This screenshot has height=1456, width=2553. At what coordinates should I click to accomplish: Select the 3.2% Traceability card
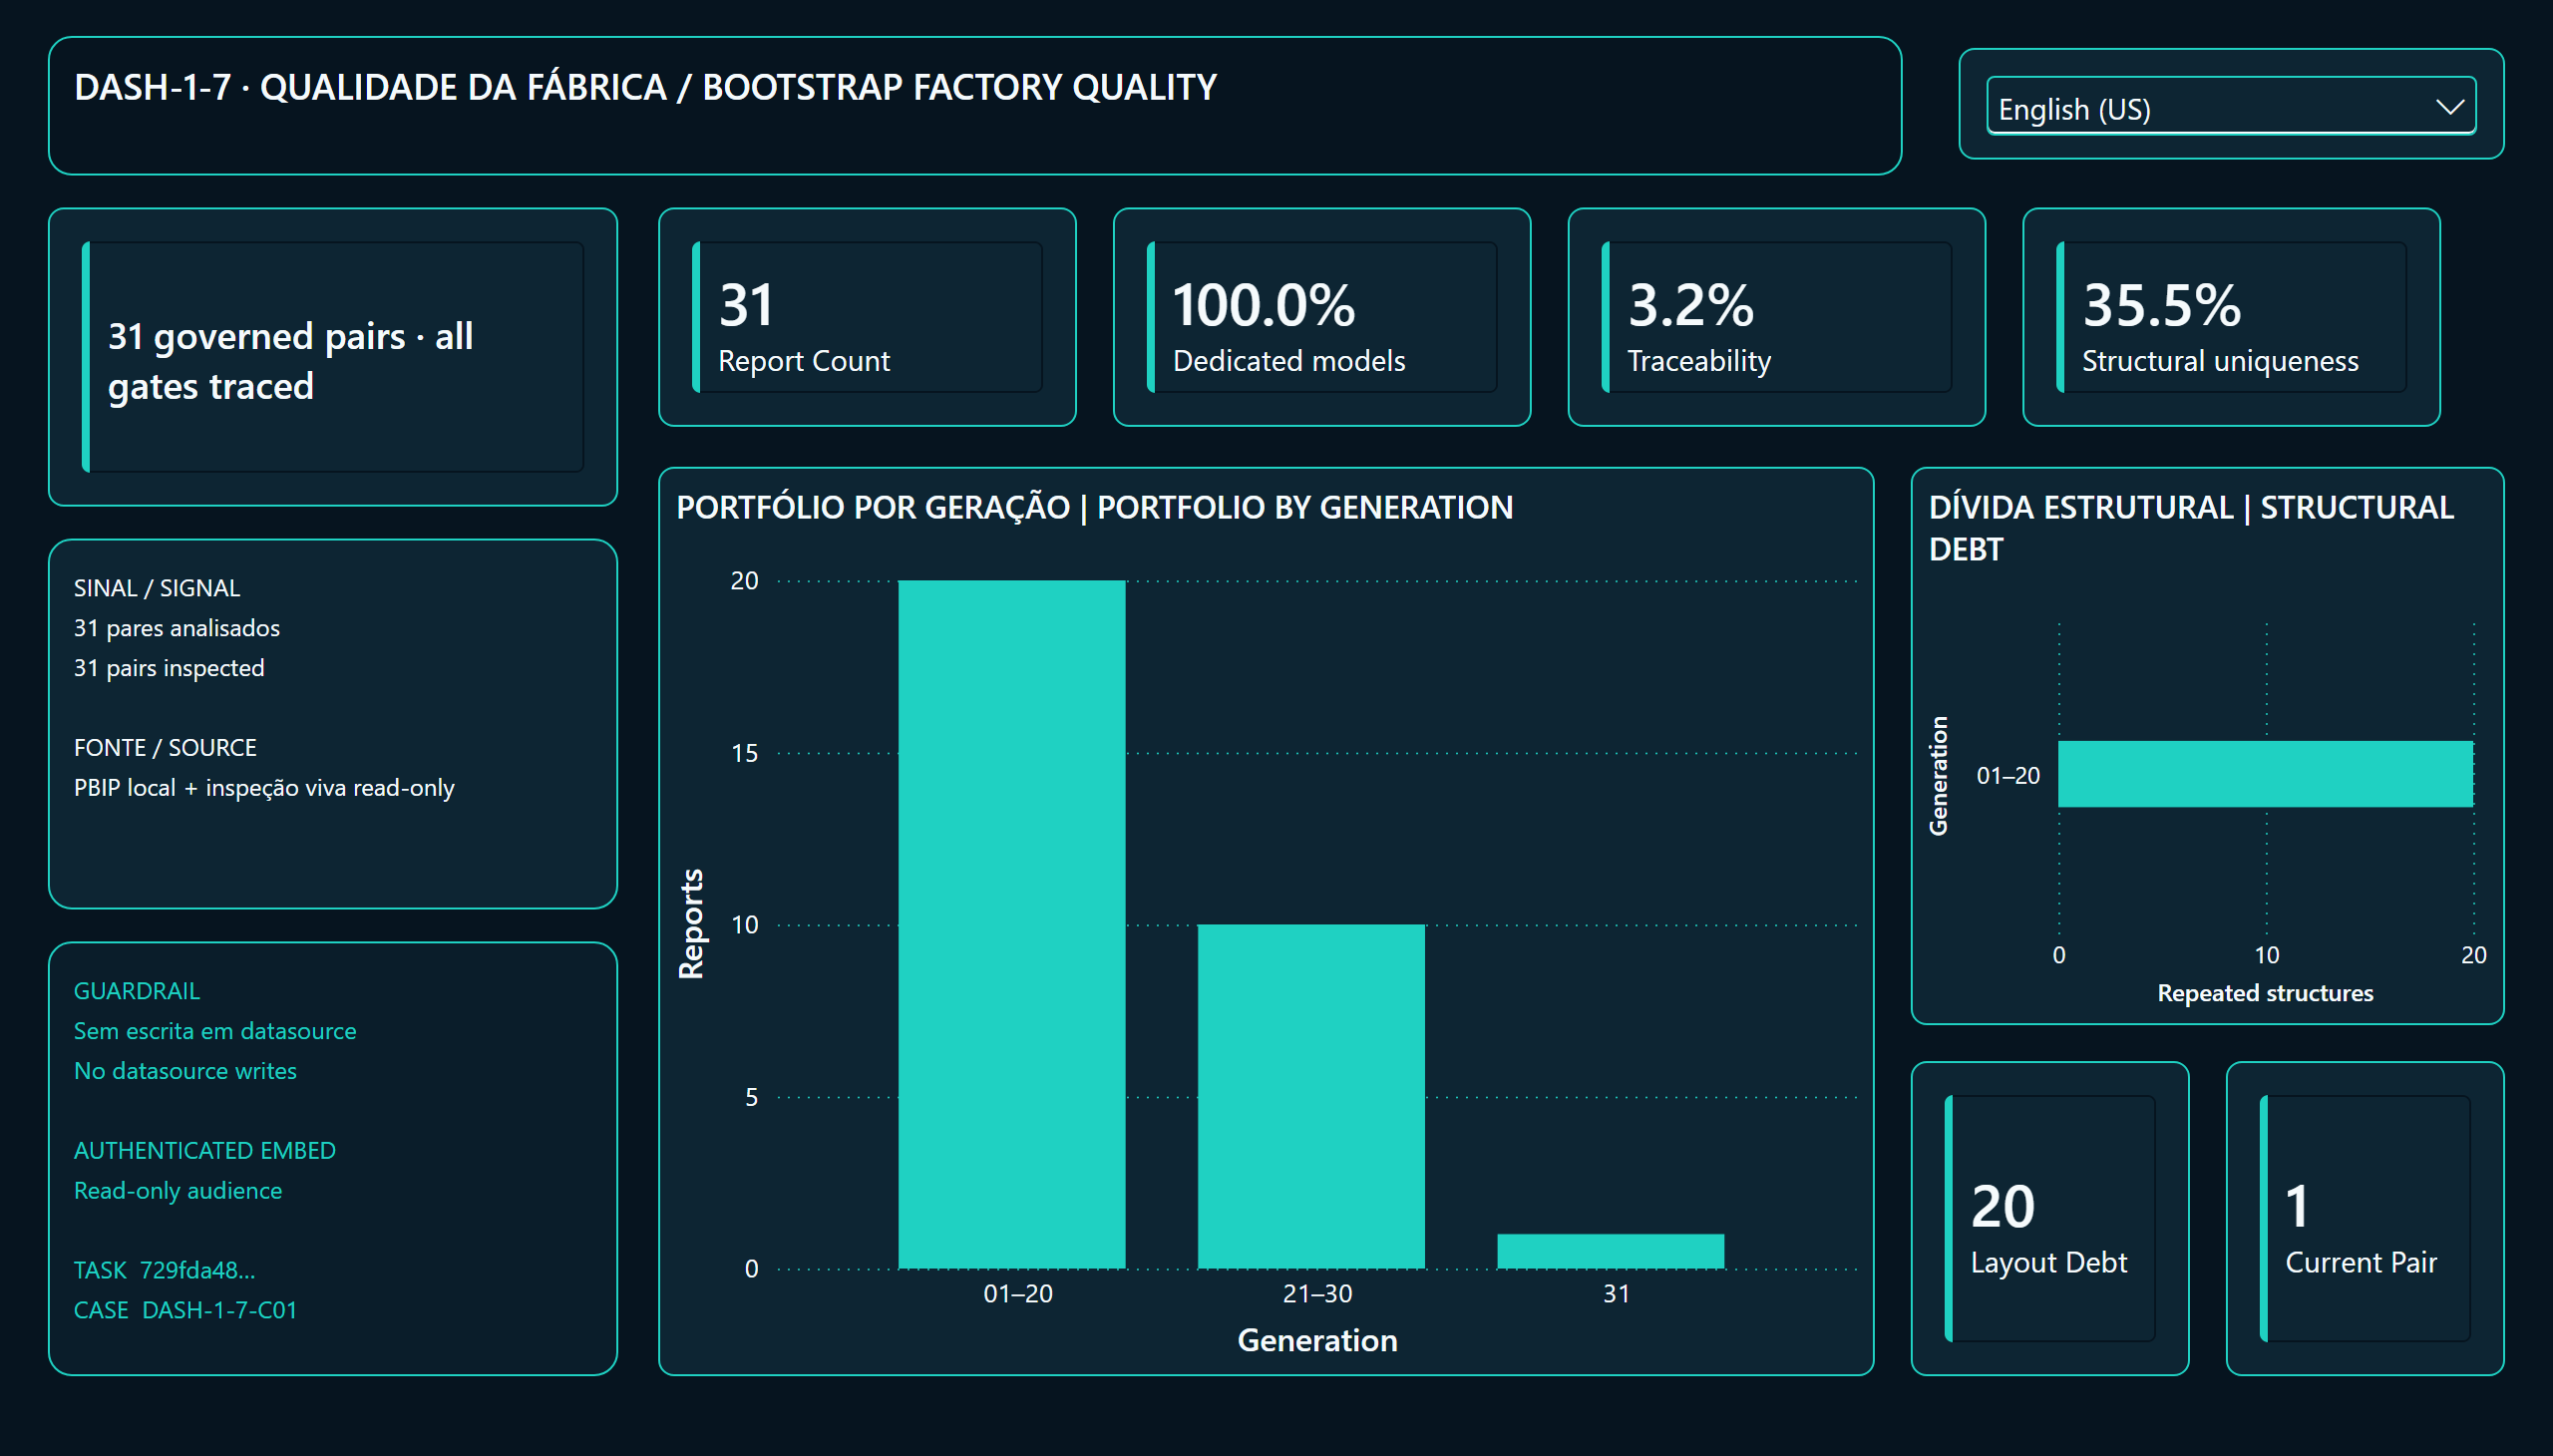click(x=1776, y=317)
